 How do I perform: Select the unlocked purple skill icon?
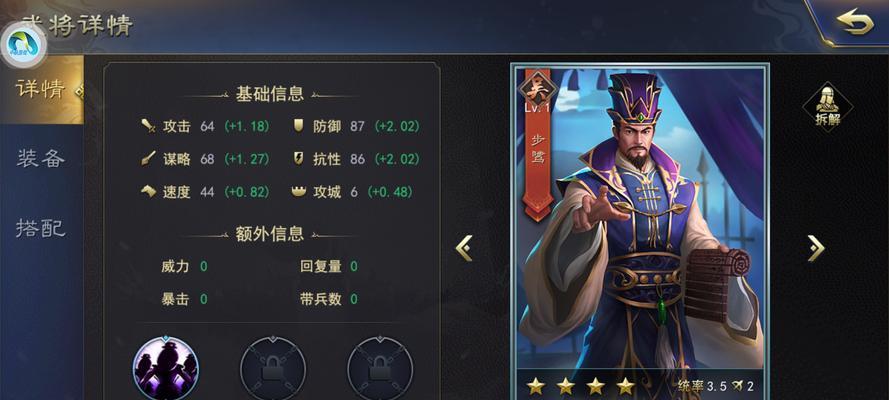[166, 368]
